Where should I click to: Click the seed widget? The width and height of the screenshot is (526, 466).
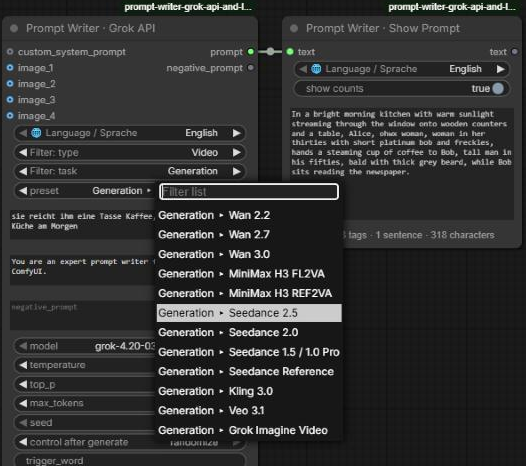pos(85,423)
